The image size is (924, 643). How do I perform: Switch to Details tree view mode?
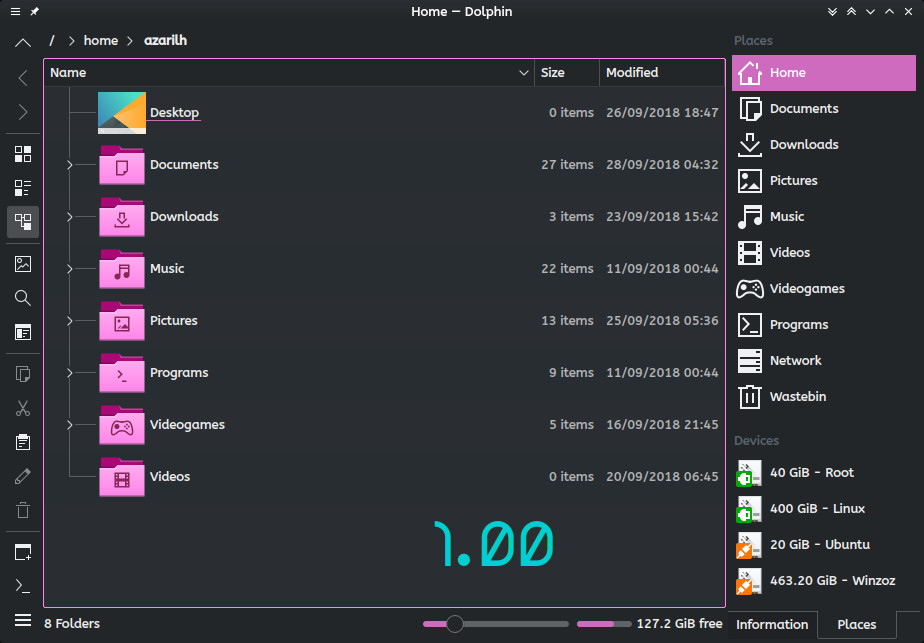point(23,222)
